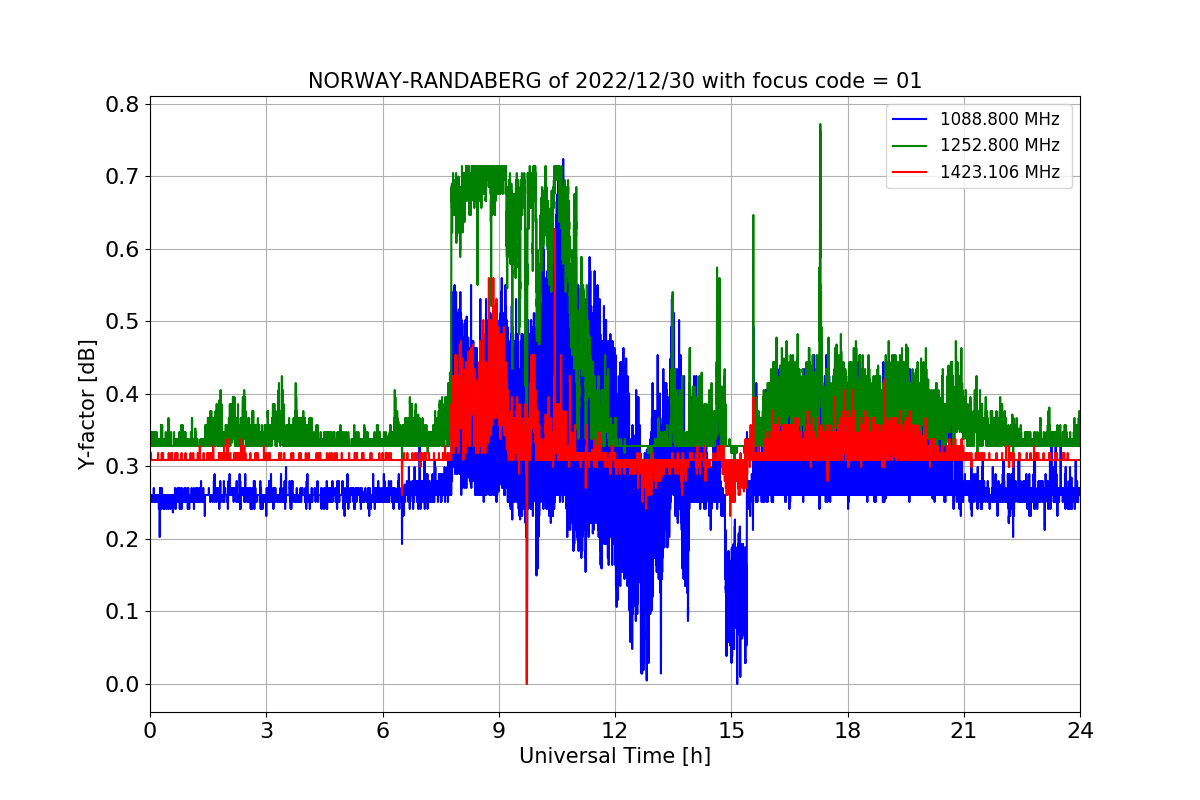Click y-axis tick label 0.6

tap(122, 250)
